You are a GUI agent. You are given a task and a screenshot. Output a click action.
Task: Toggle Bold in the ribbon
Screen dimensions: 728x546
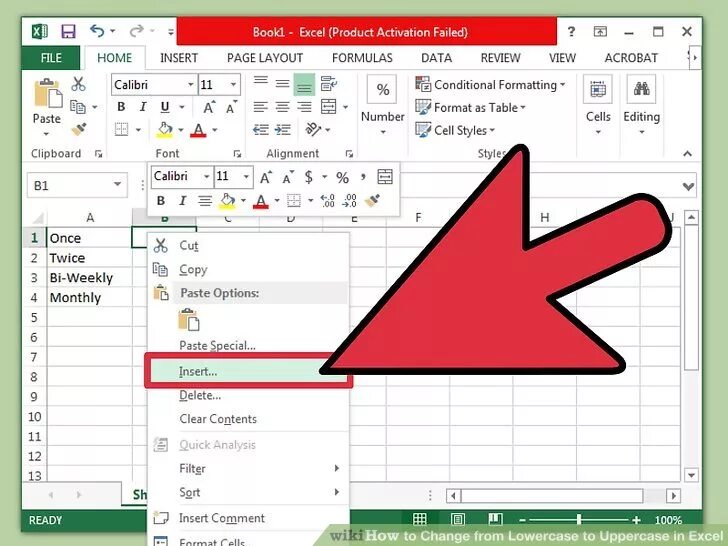121,107
